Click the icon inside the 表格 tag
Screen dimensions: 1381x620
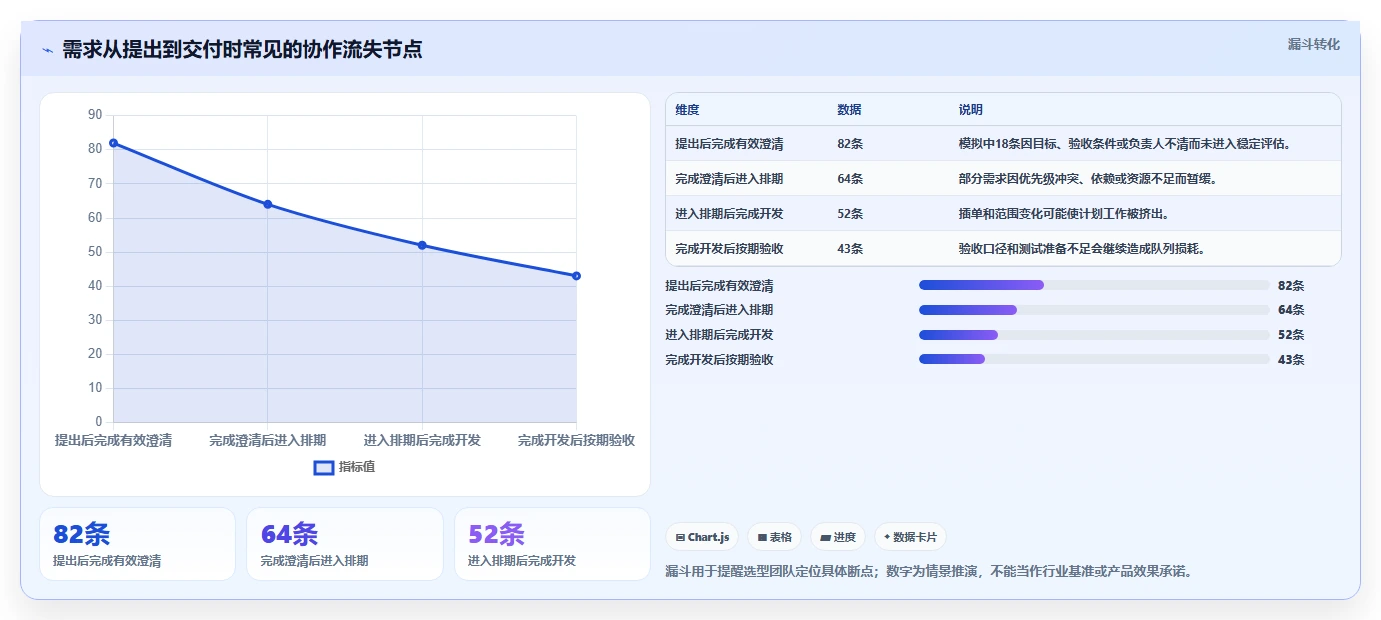coord(762,538)
